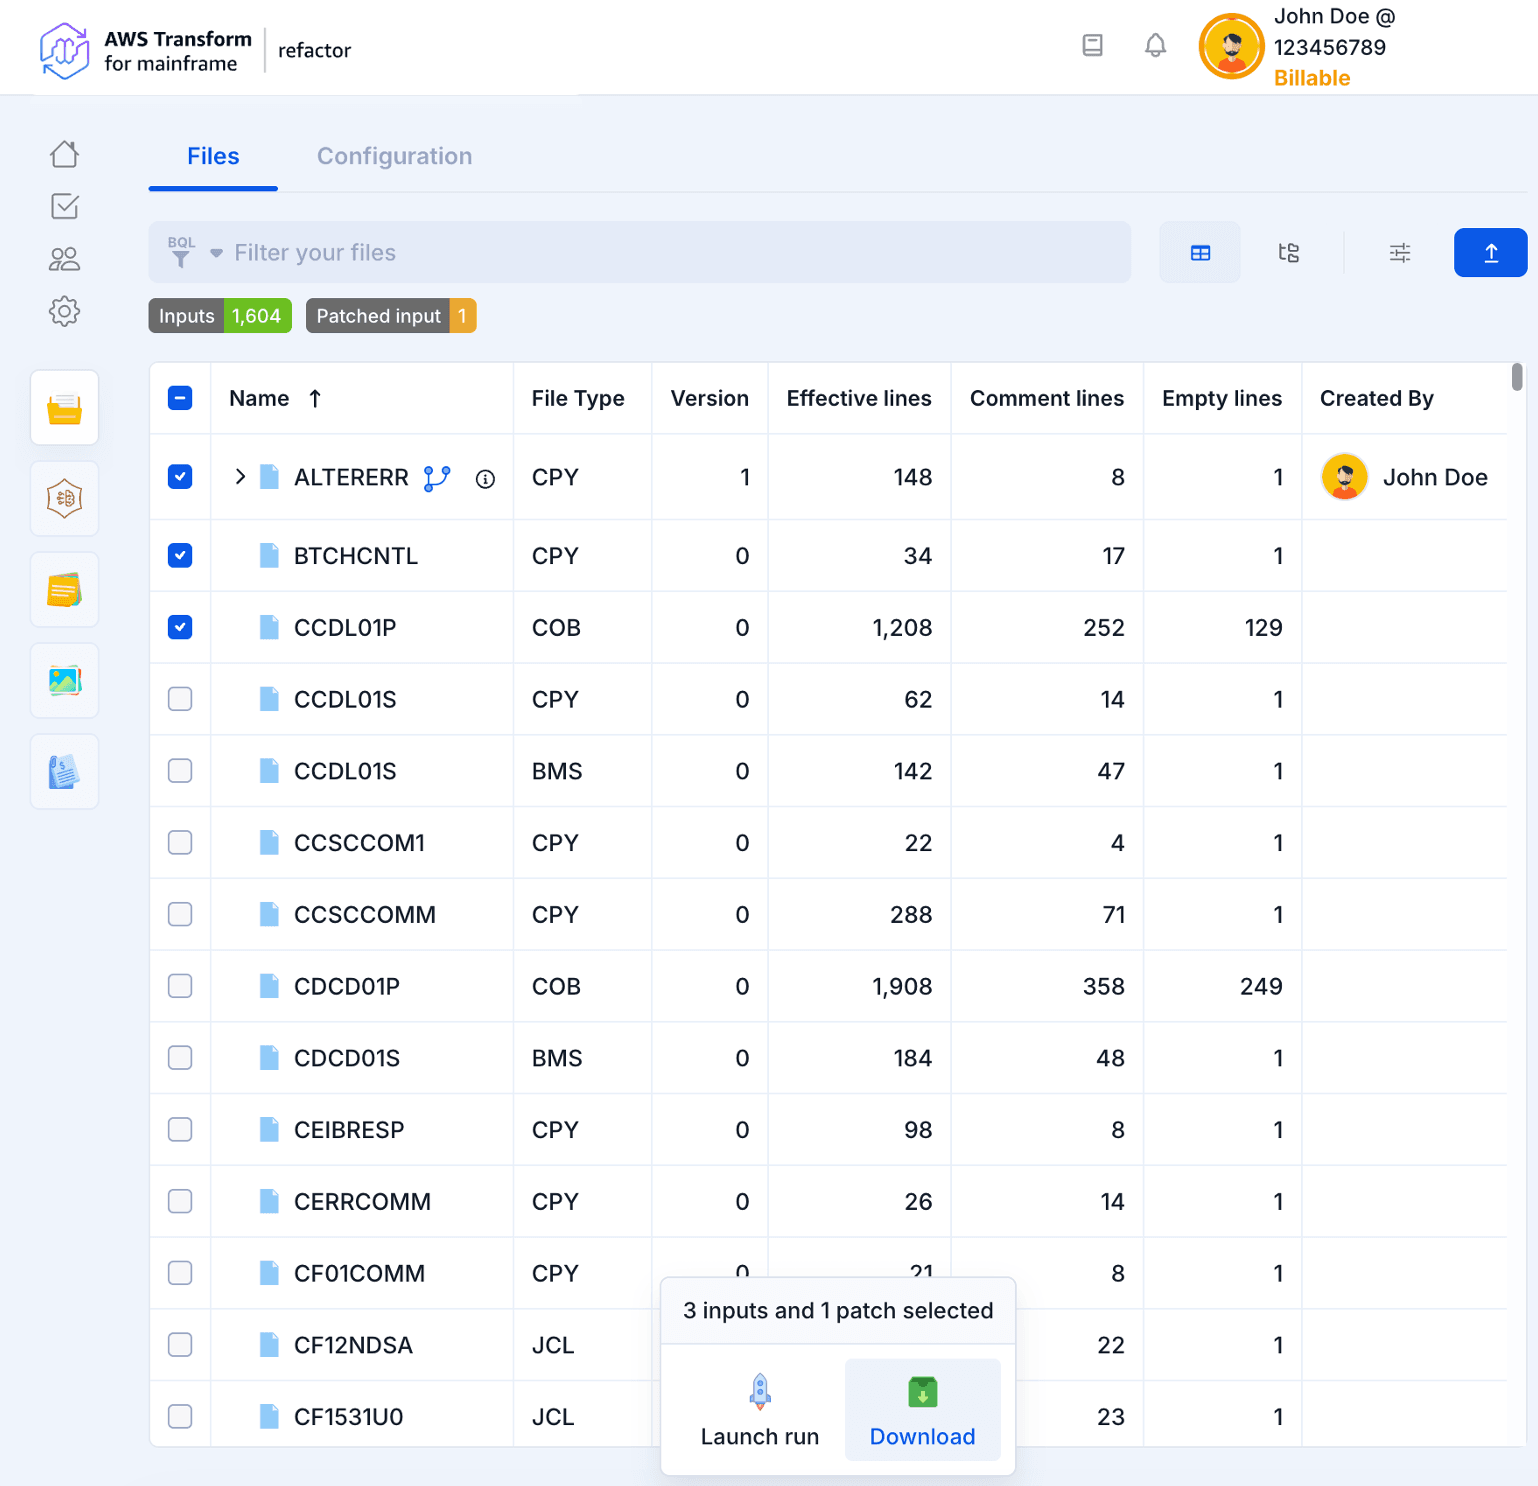Click the home icon in the sidebar
The width and height of the screenshot is (1538, 1486).
coord(64,154)
